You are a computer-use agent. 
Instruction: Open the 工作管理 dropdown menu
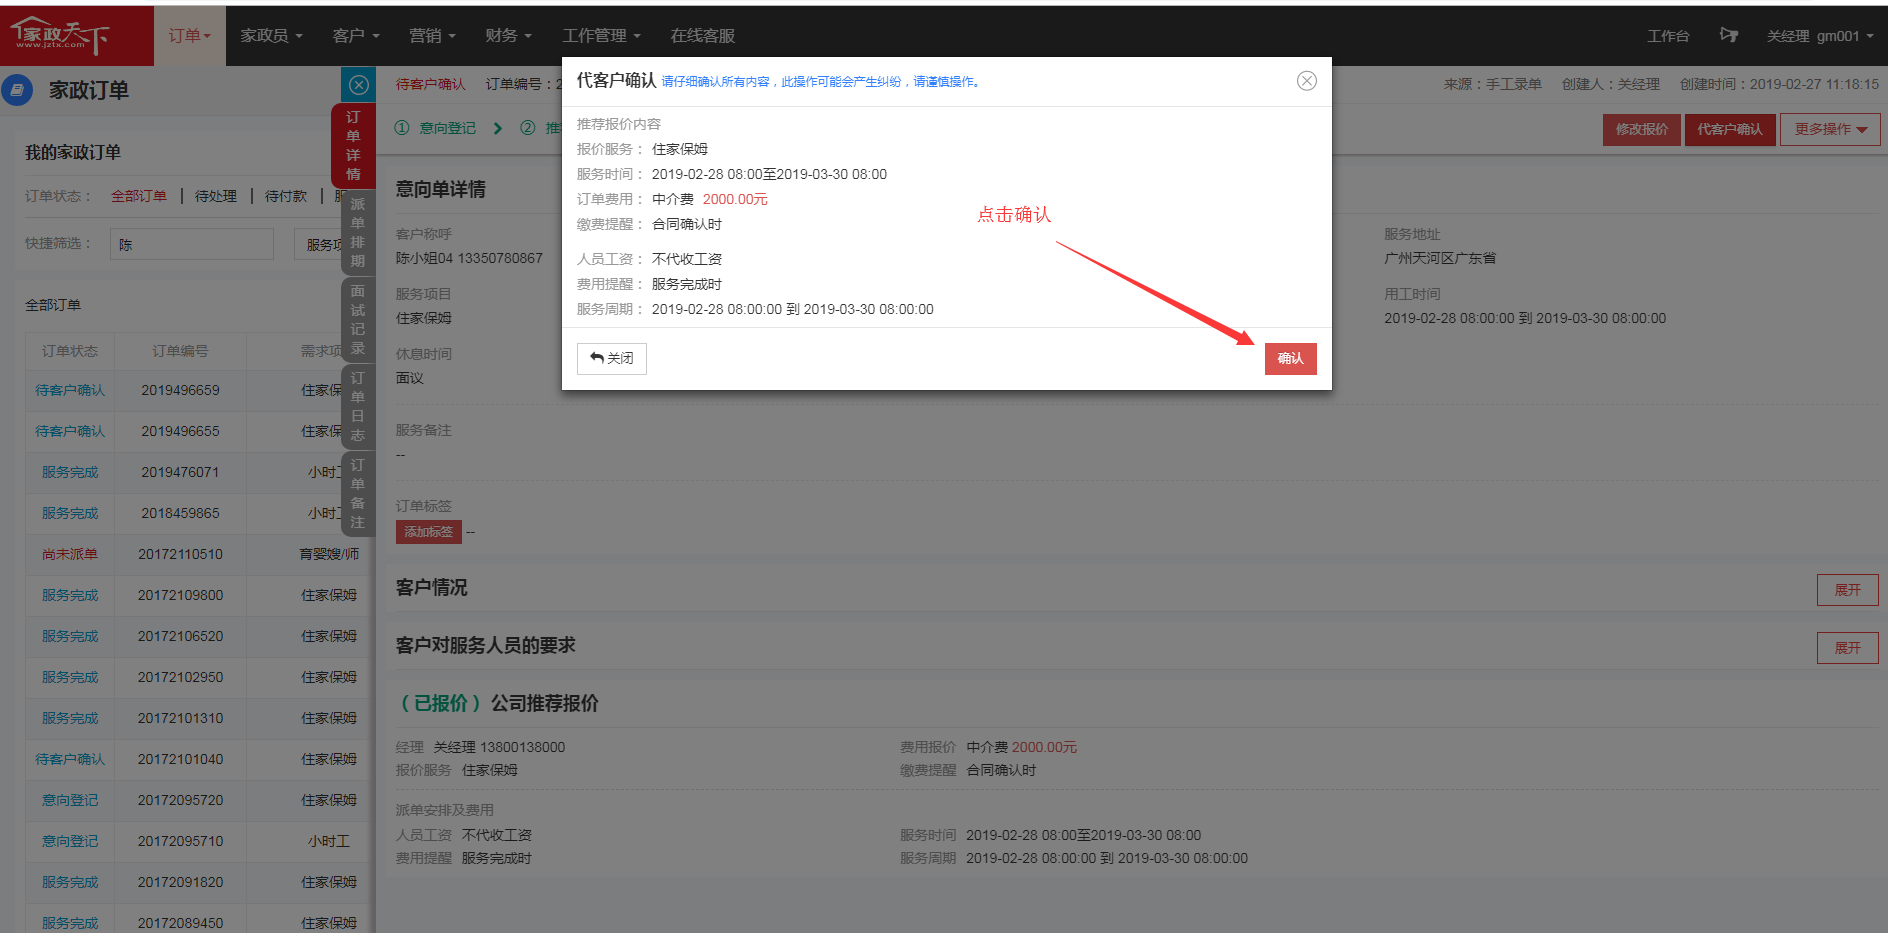click(x=601, y=35)
